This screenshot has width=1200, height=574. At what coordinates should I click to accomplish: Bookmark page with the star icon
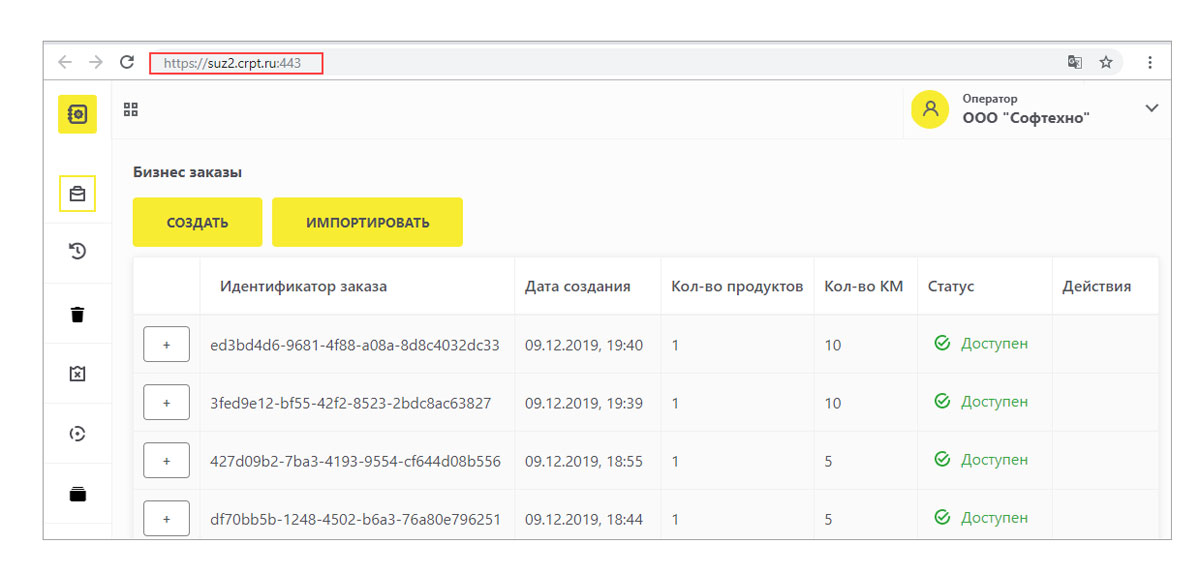coord(1106,62)
